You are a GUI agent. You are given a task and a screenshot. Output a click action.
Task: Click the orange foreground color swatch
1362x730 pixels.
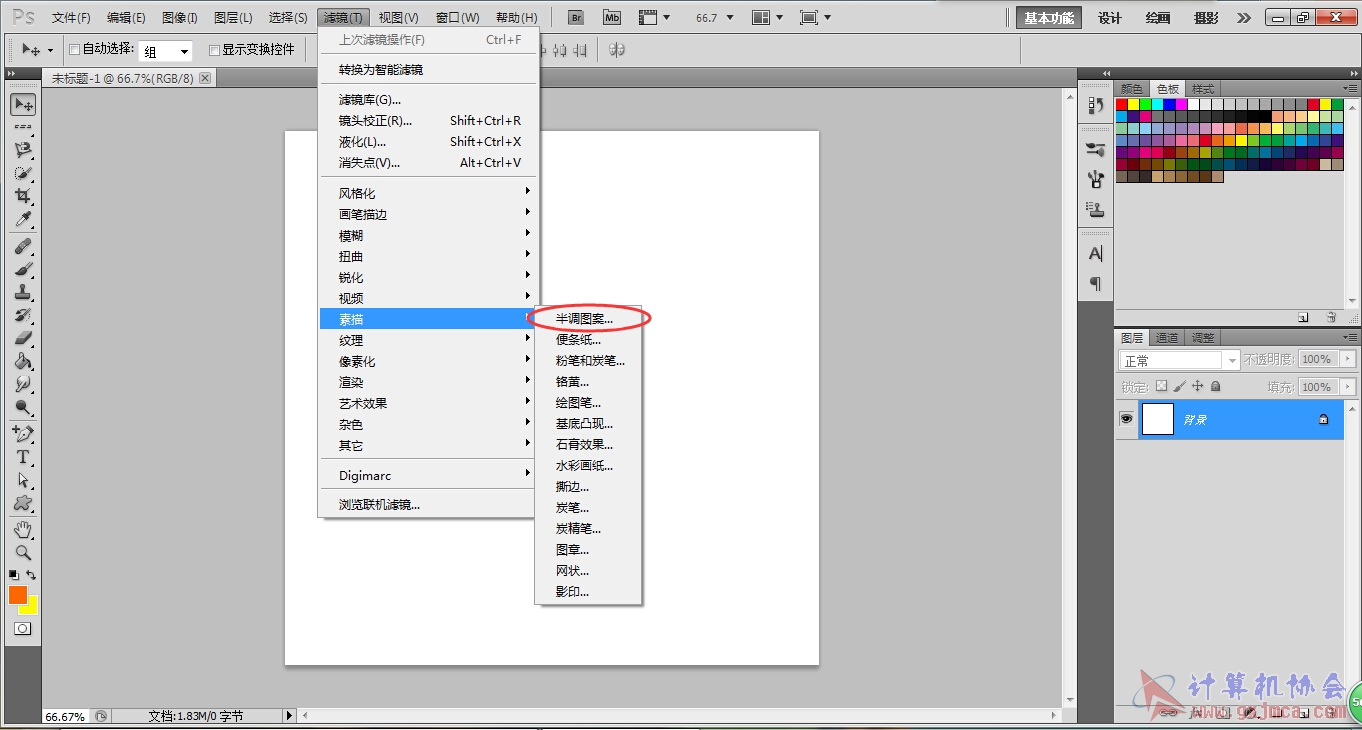coord(16,594)
